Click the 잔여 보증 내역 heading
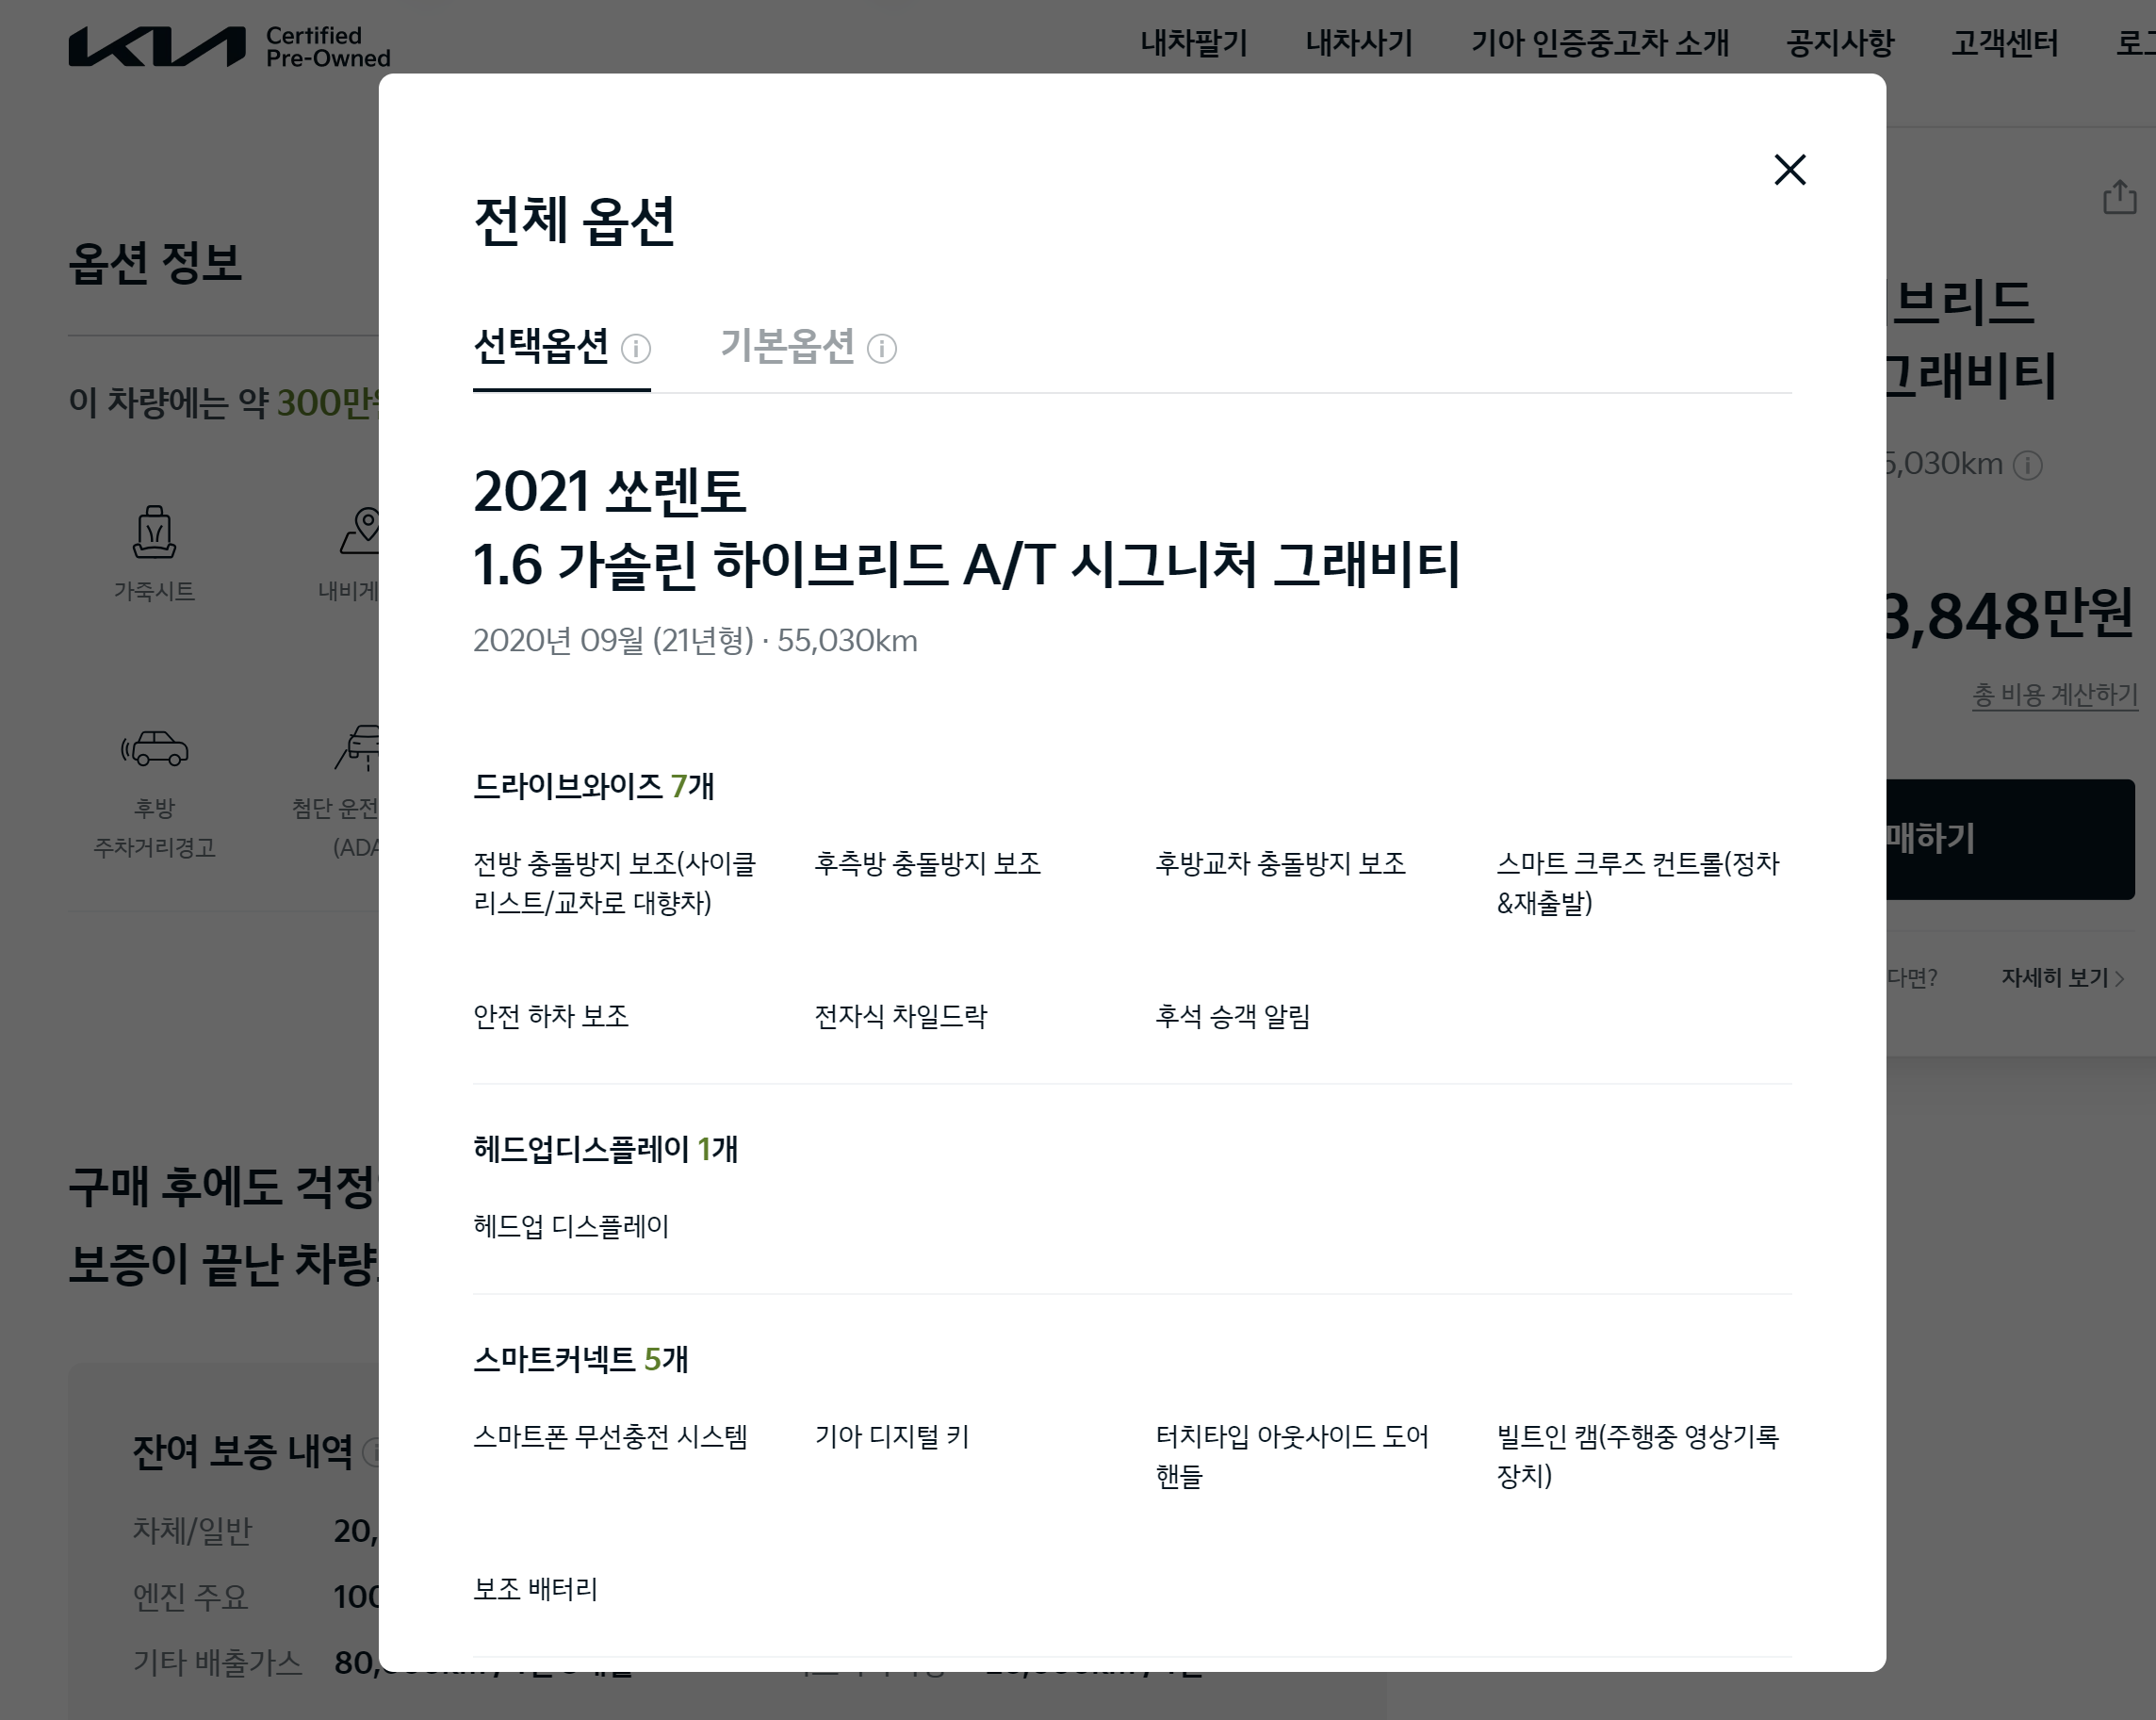Viewport: 2156px width, 1720px height. click(x=243, y=1452)
